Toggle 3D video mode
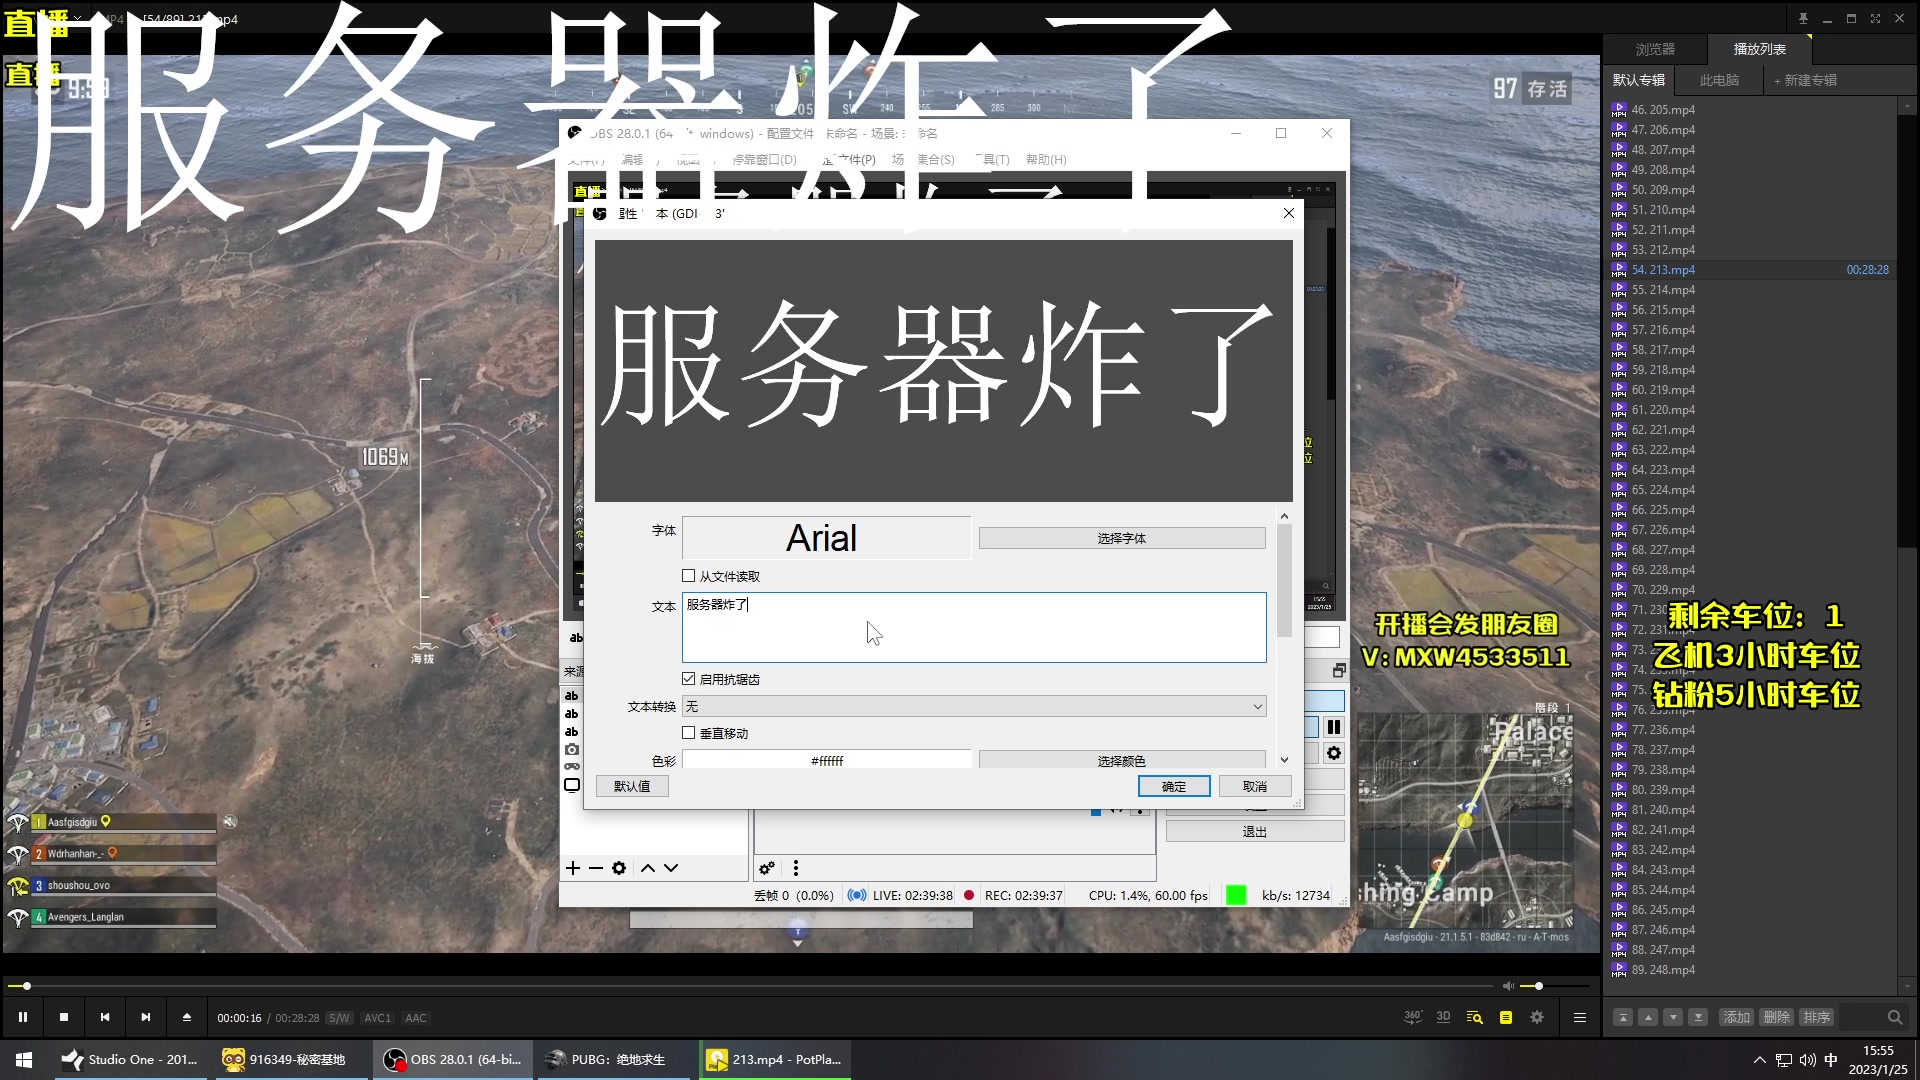Screen dimensions: 1920x1080 point(1443,1017)
